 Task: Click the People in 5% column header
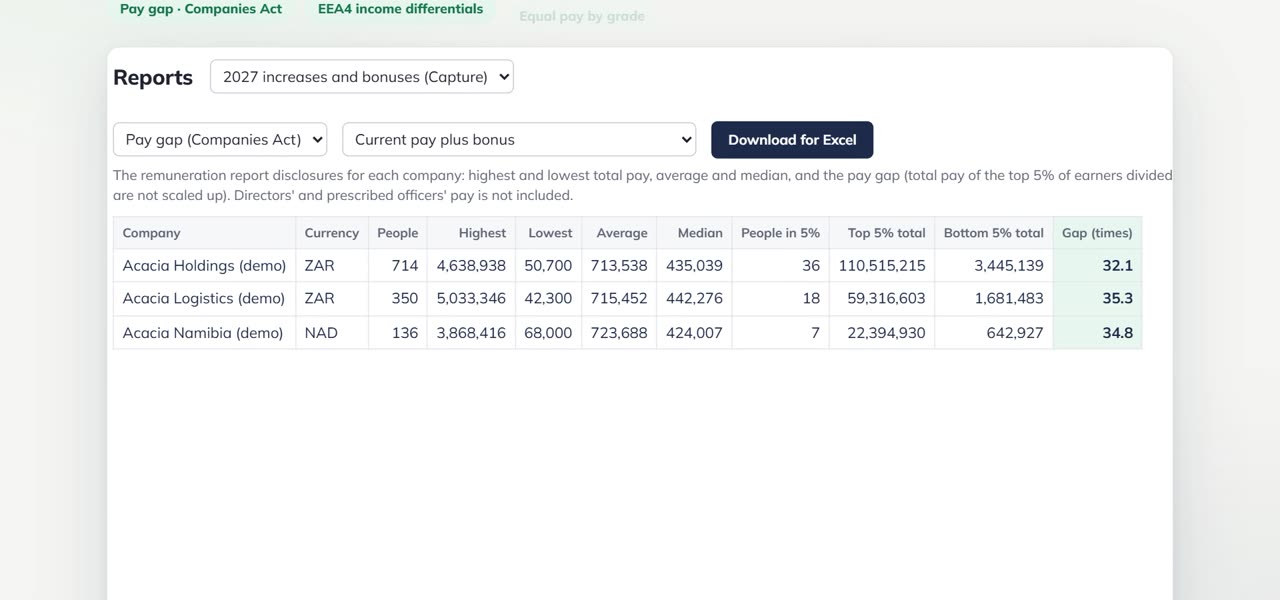tap(781, 233)
